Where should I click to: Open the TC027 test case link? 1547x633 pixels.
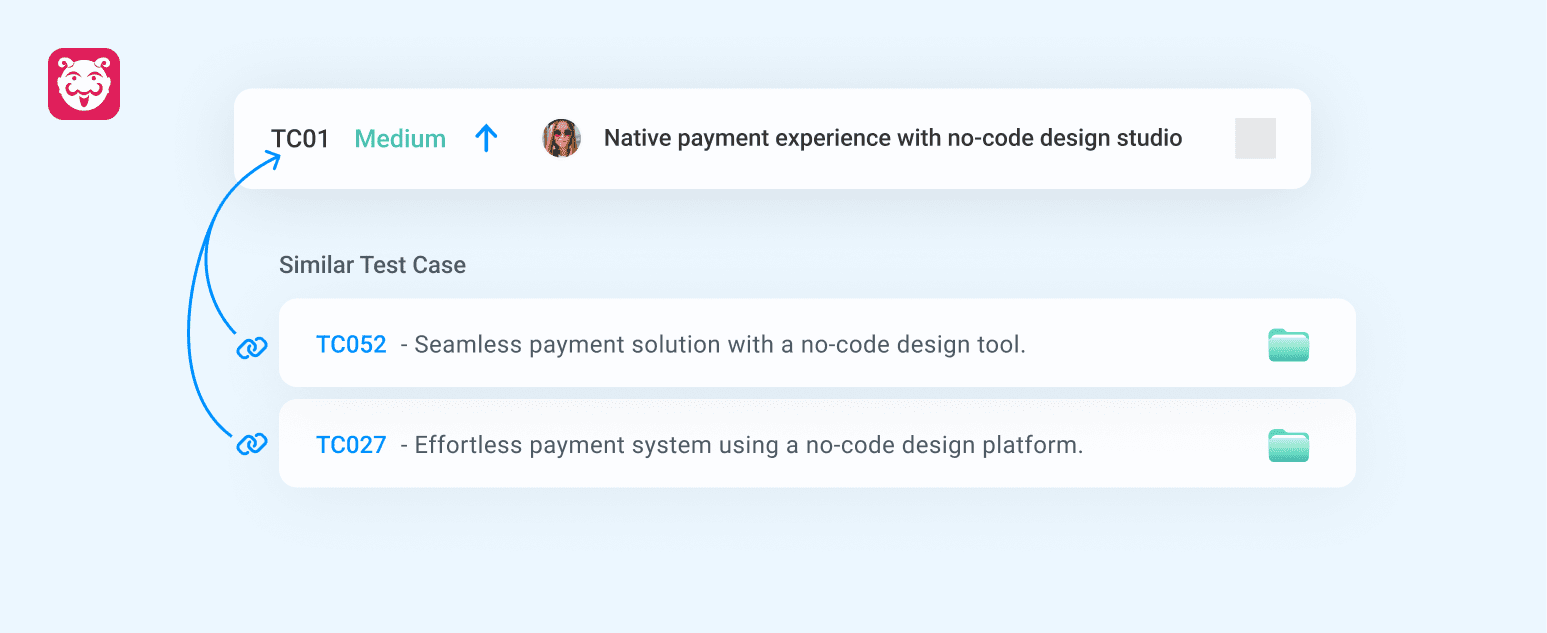pyautogui.click(x=351, y=444)
